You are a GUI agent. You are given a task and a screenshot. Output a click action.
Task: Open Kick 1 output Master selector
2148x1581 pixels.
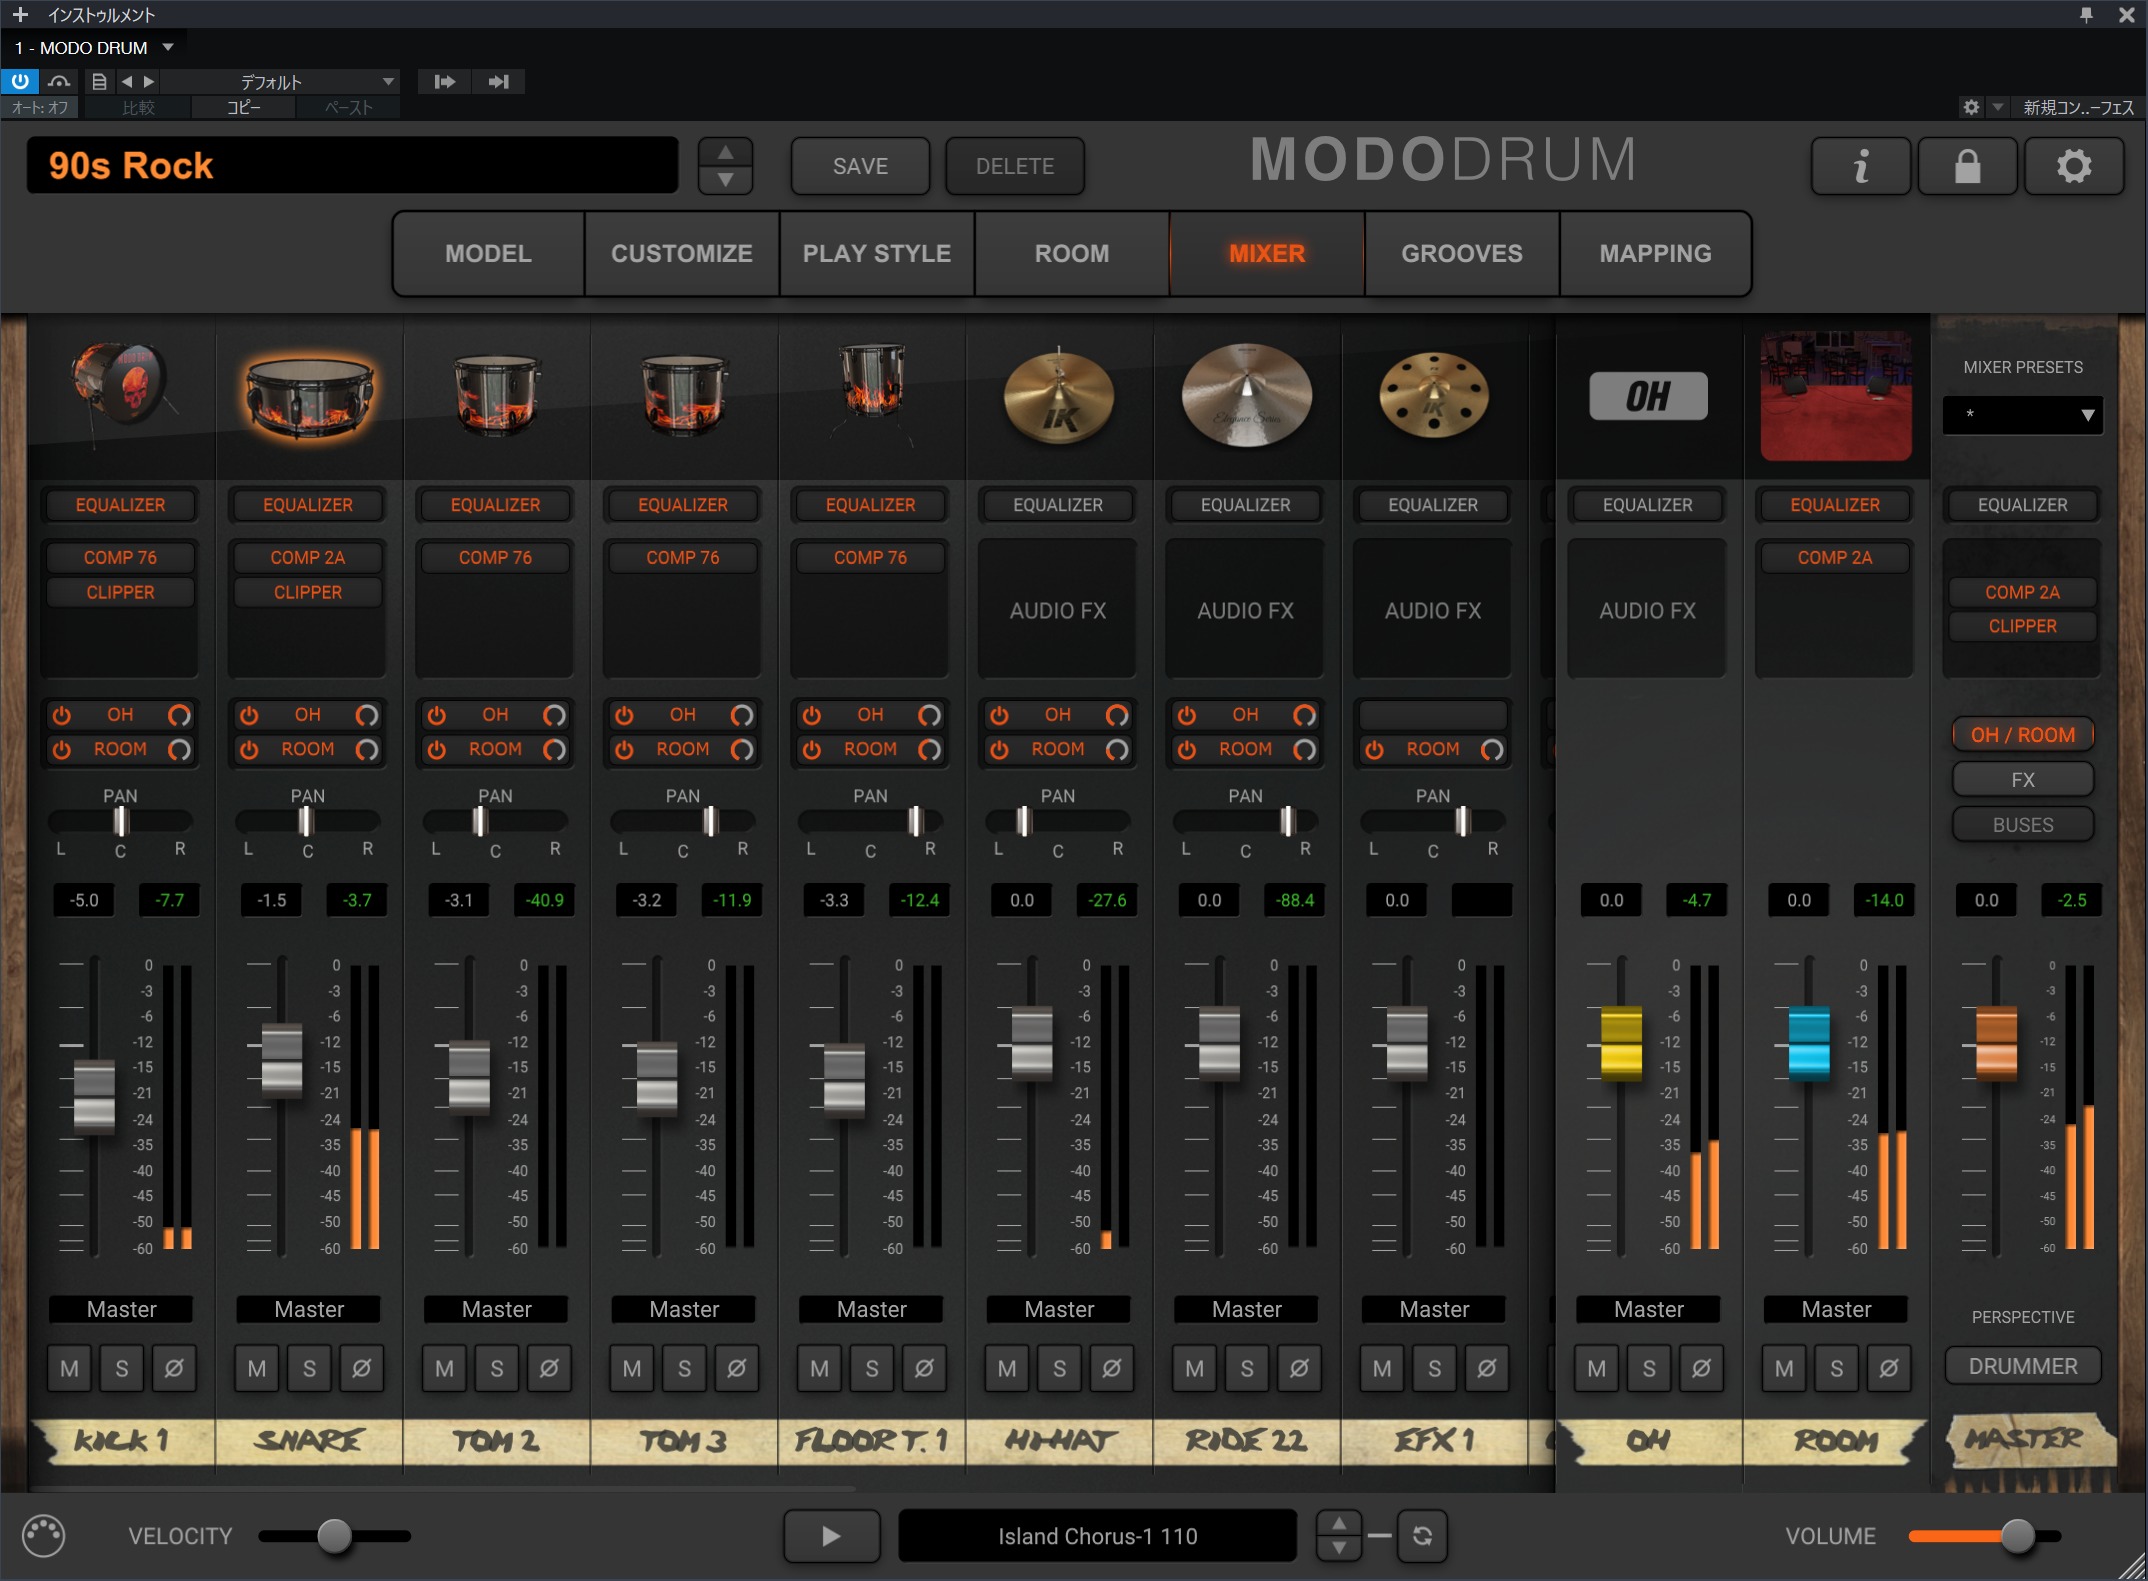click(x=121, y=1309)
